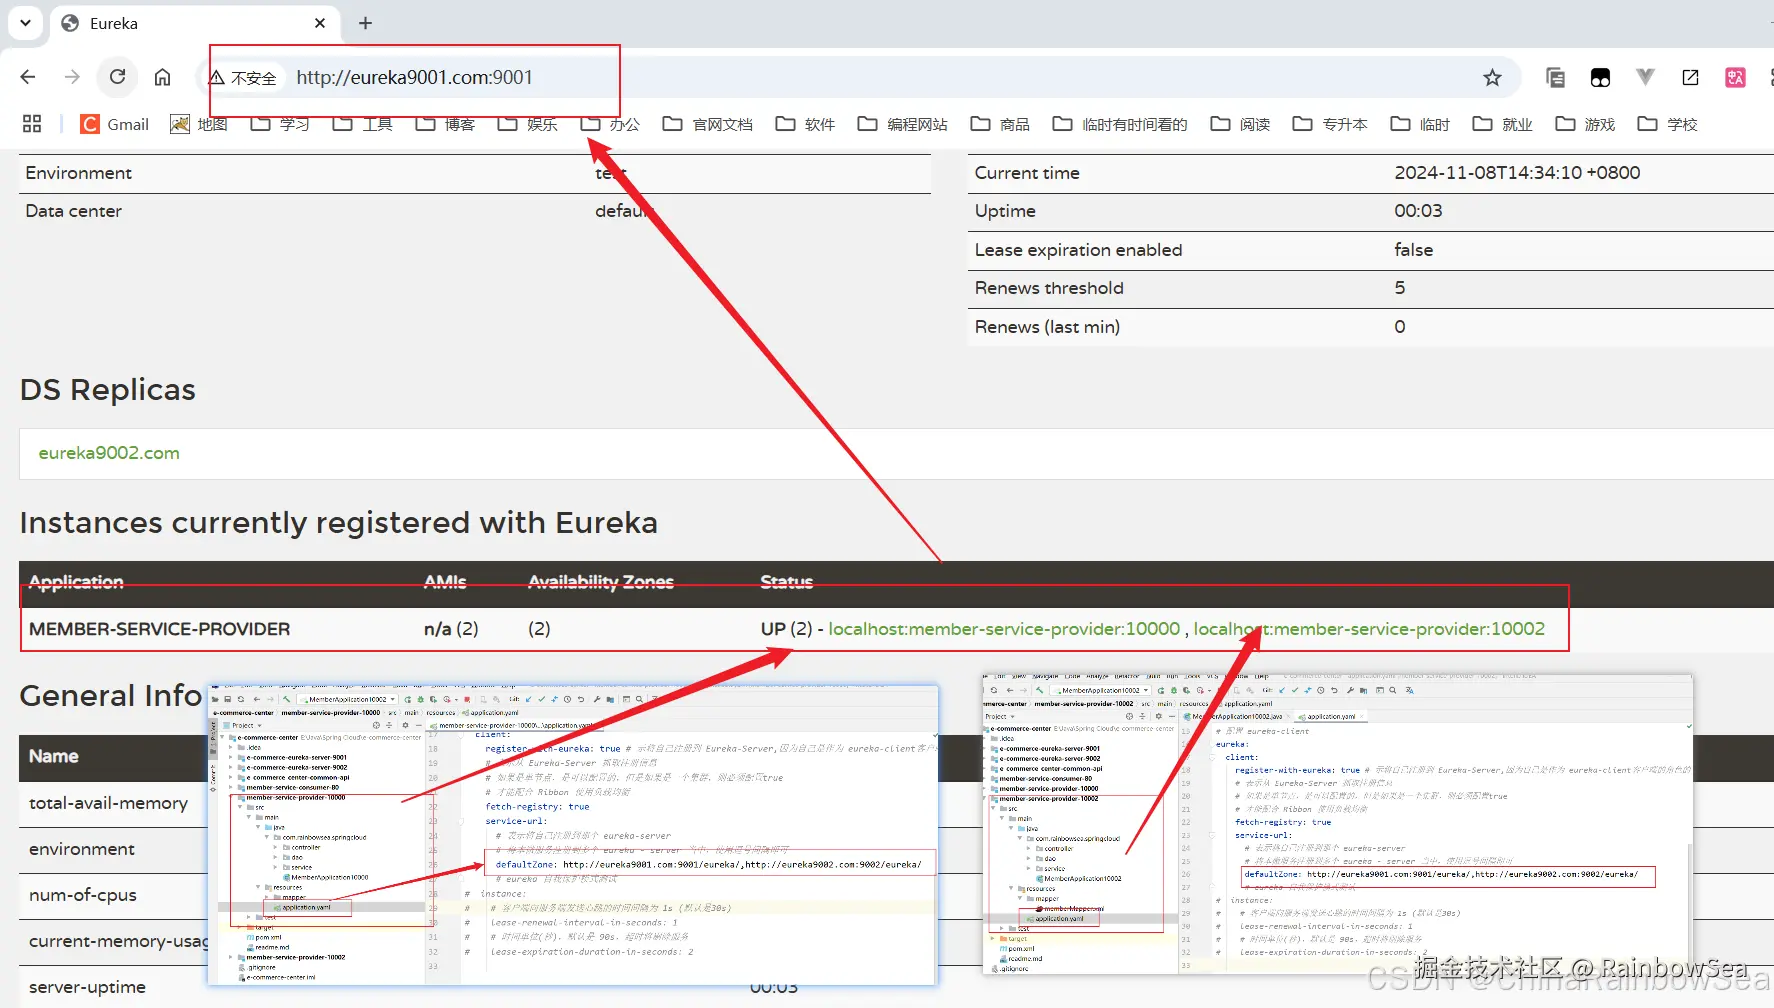Open the browser home page

tap(162, 77)
